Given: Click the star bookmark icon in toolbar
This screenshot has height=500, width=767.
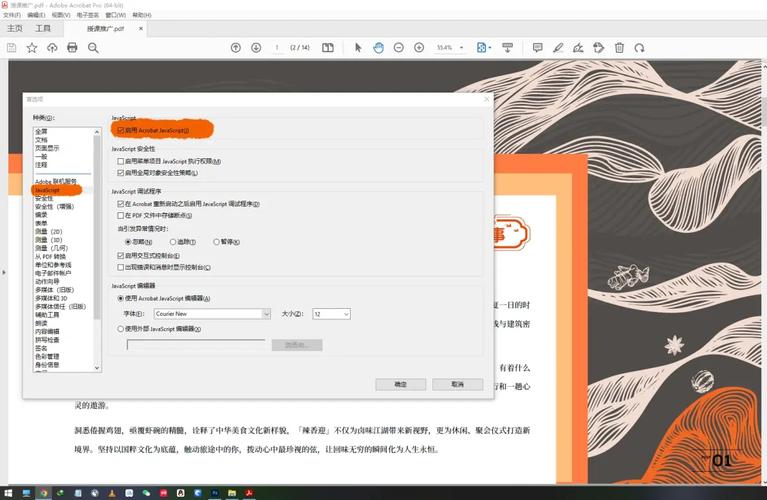Looking at the screenshot, I should point(32,47).
